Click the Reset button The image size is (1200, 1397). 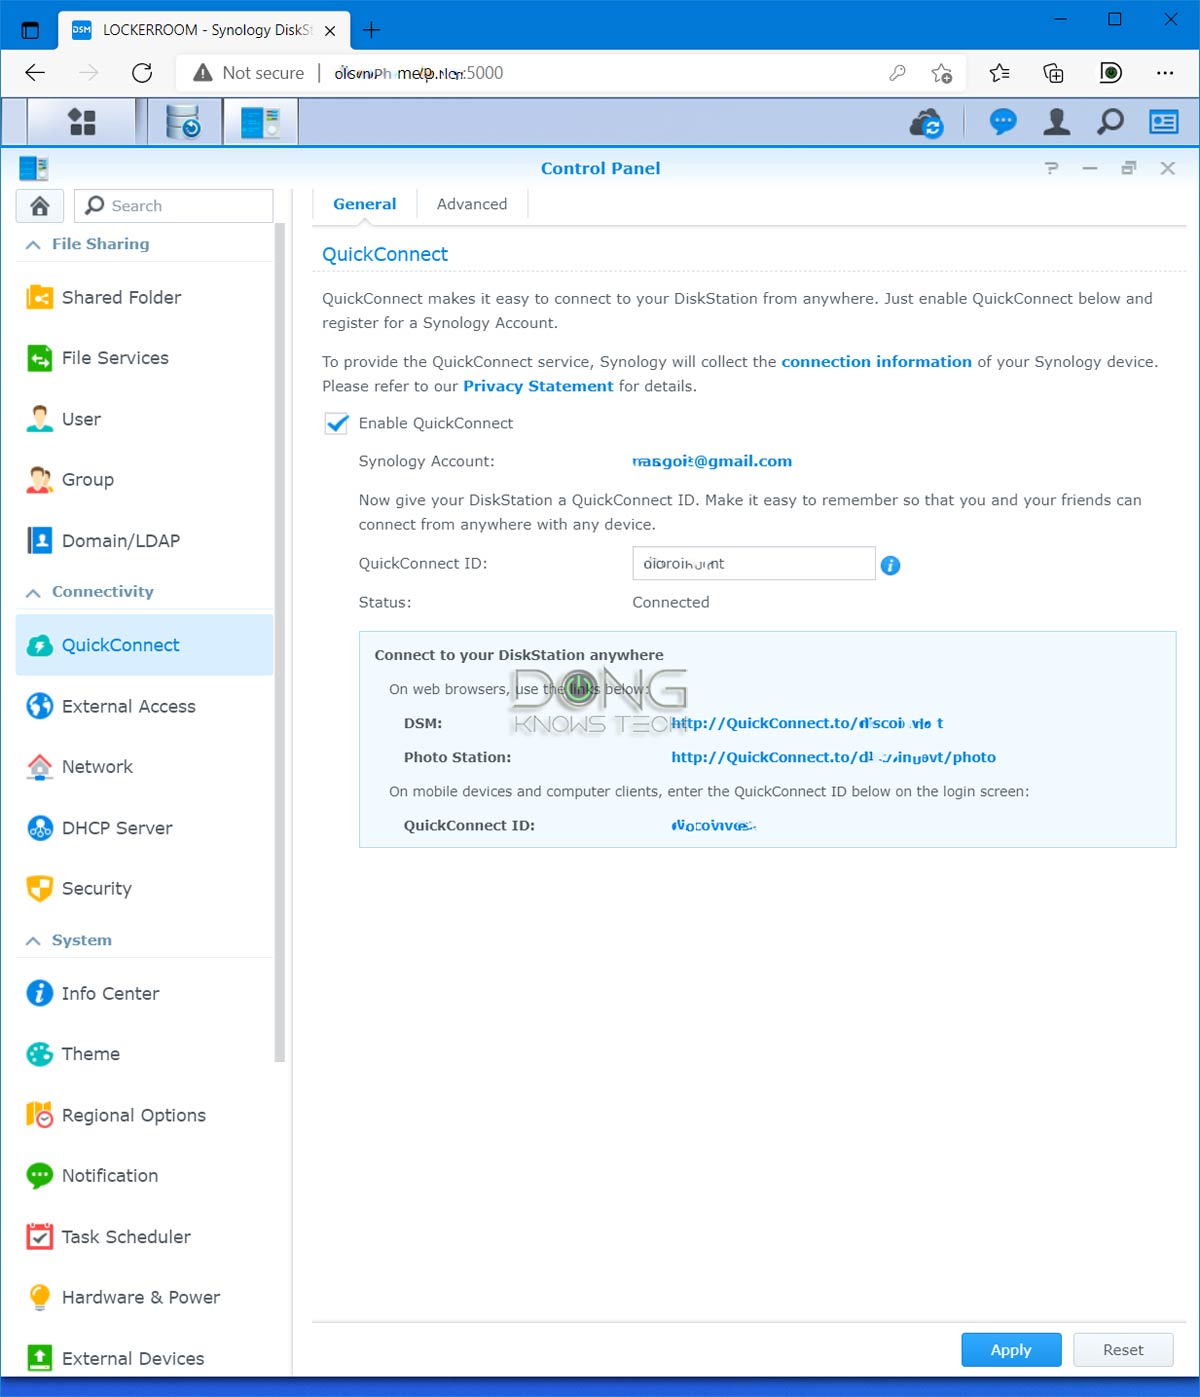coord(1123,1350)
